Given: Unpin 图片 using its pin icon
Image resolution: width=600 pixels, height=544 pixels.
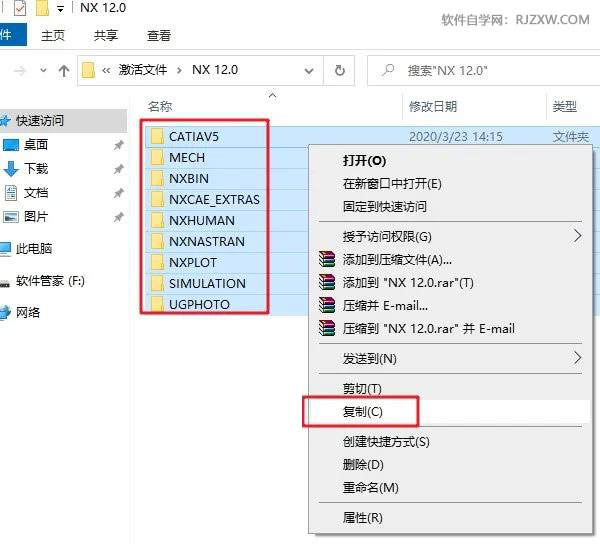Looking at the screenshot, I should pyautogui.click(x=119, y=217).
